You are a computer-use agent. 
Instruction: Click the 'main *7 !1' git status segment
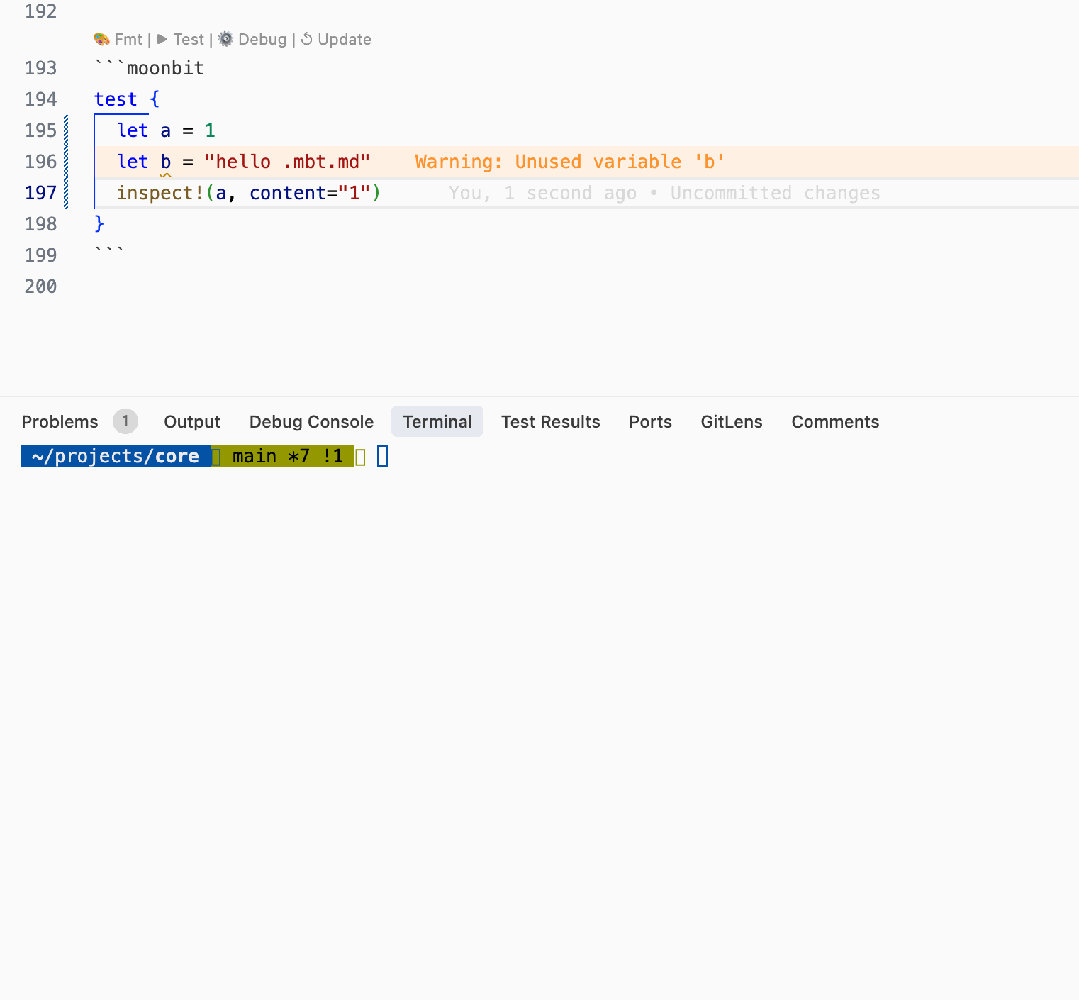(287, 456)
